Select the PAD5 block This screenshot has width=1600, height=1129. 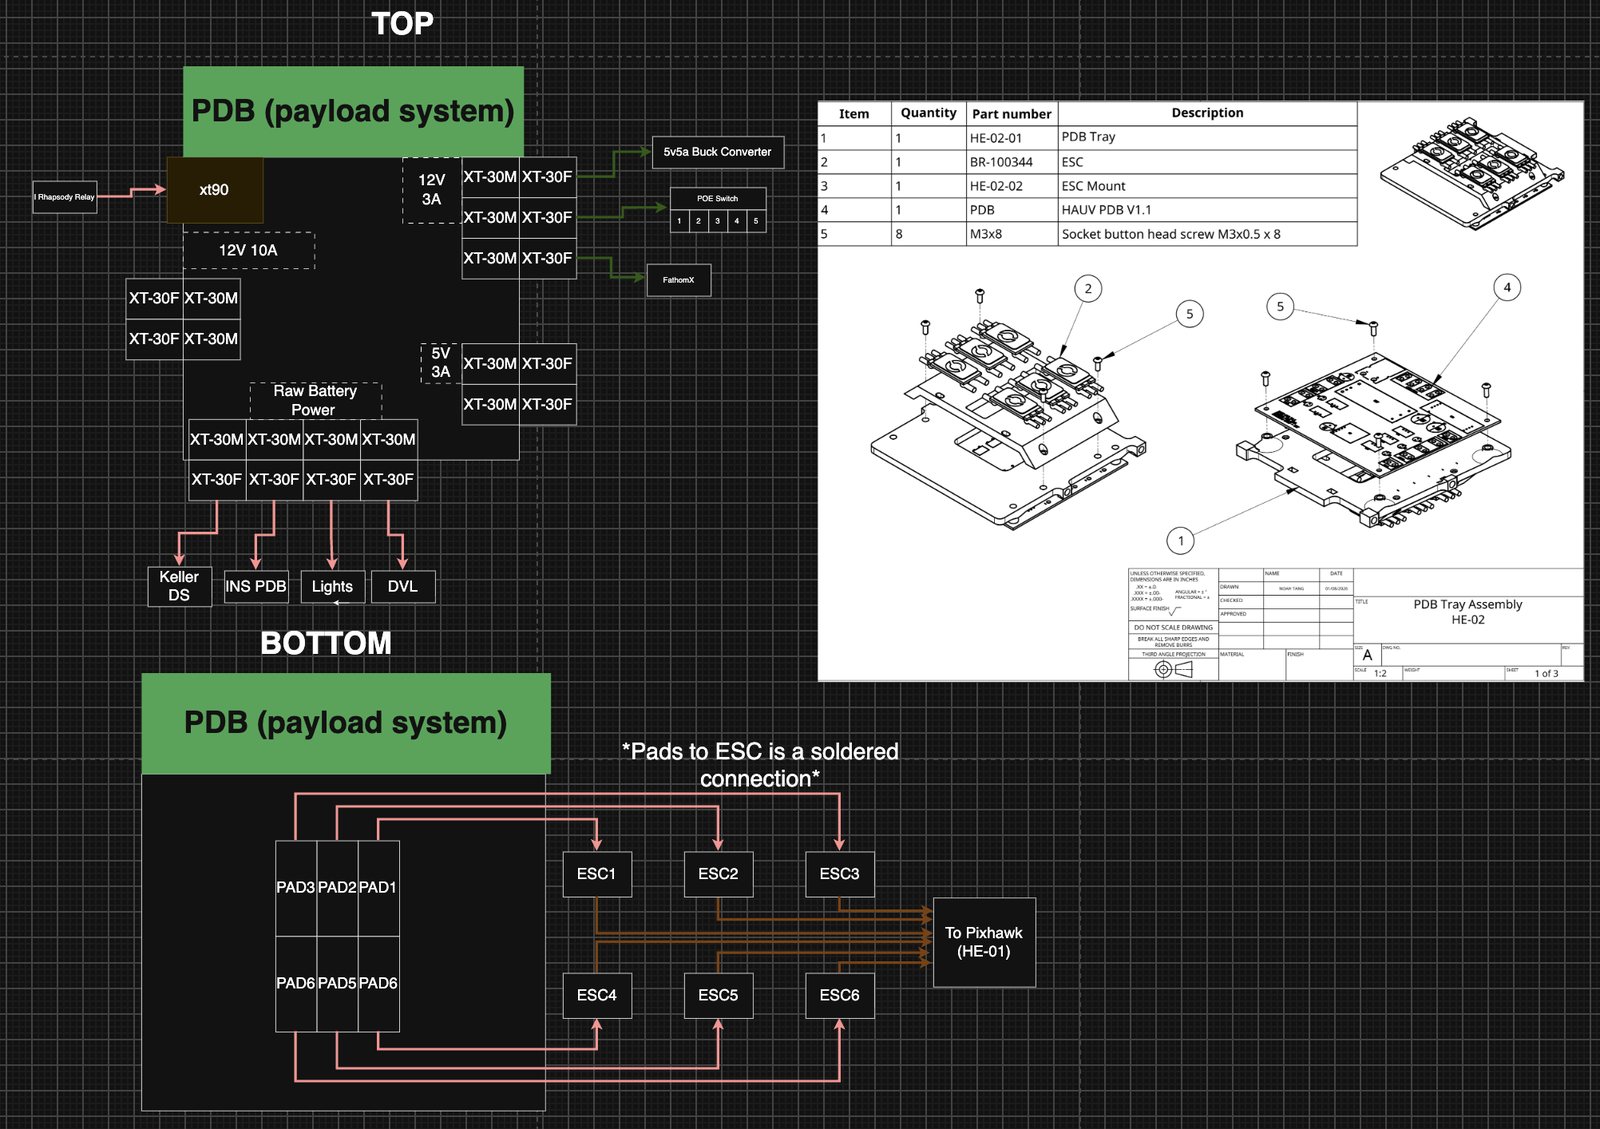(337, 984)
